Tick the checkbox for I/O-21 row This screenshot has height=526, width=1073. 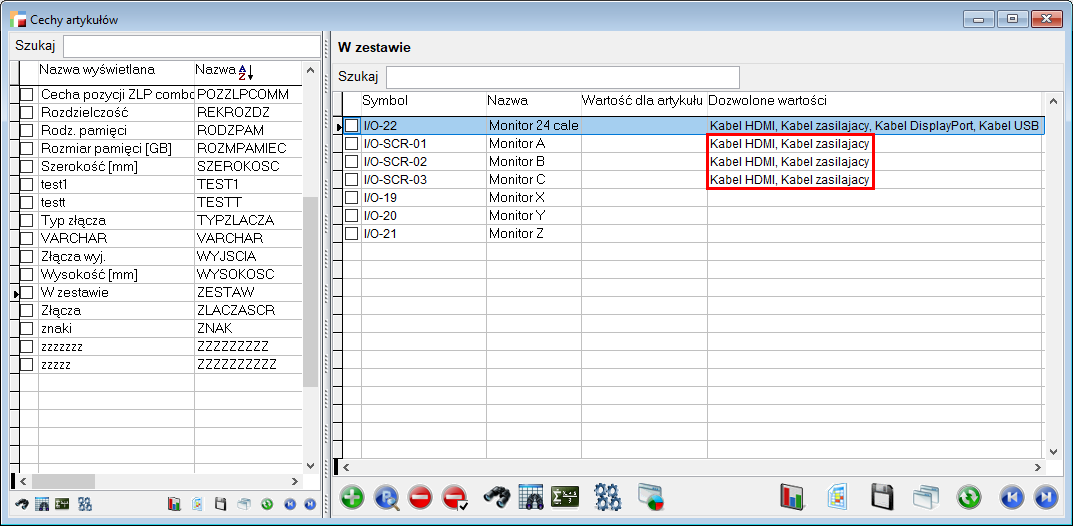352,233
